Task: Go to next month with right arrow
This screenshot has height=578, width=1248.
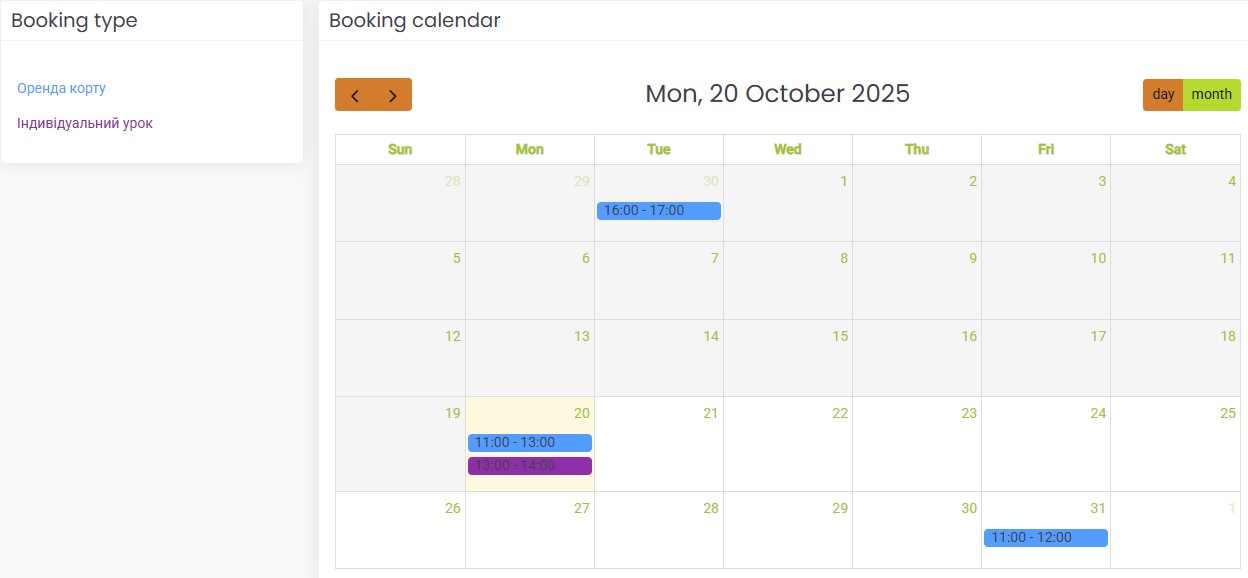Action: tap(393, 95)
